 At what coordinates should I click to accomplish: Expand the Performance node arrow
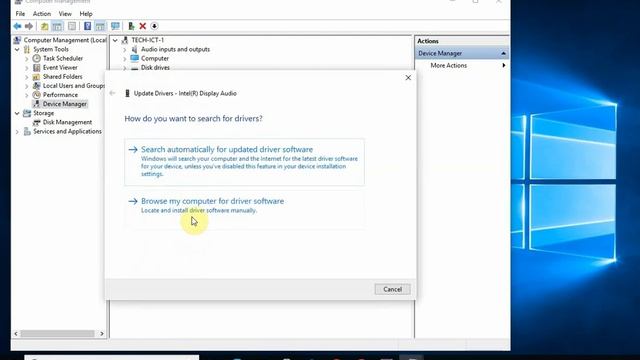pyautogui.click(x=27, y=95)
